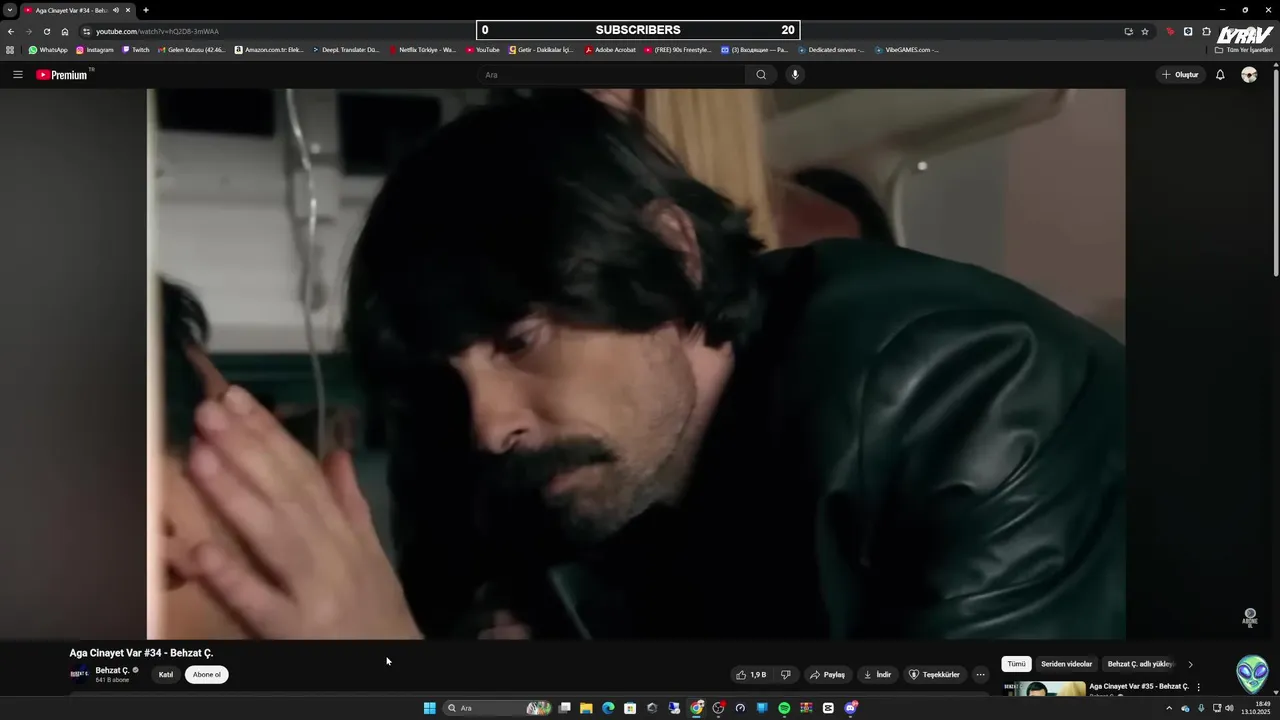Bookmark this page with star icon

1145,31
